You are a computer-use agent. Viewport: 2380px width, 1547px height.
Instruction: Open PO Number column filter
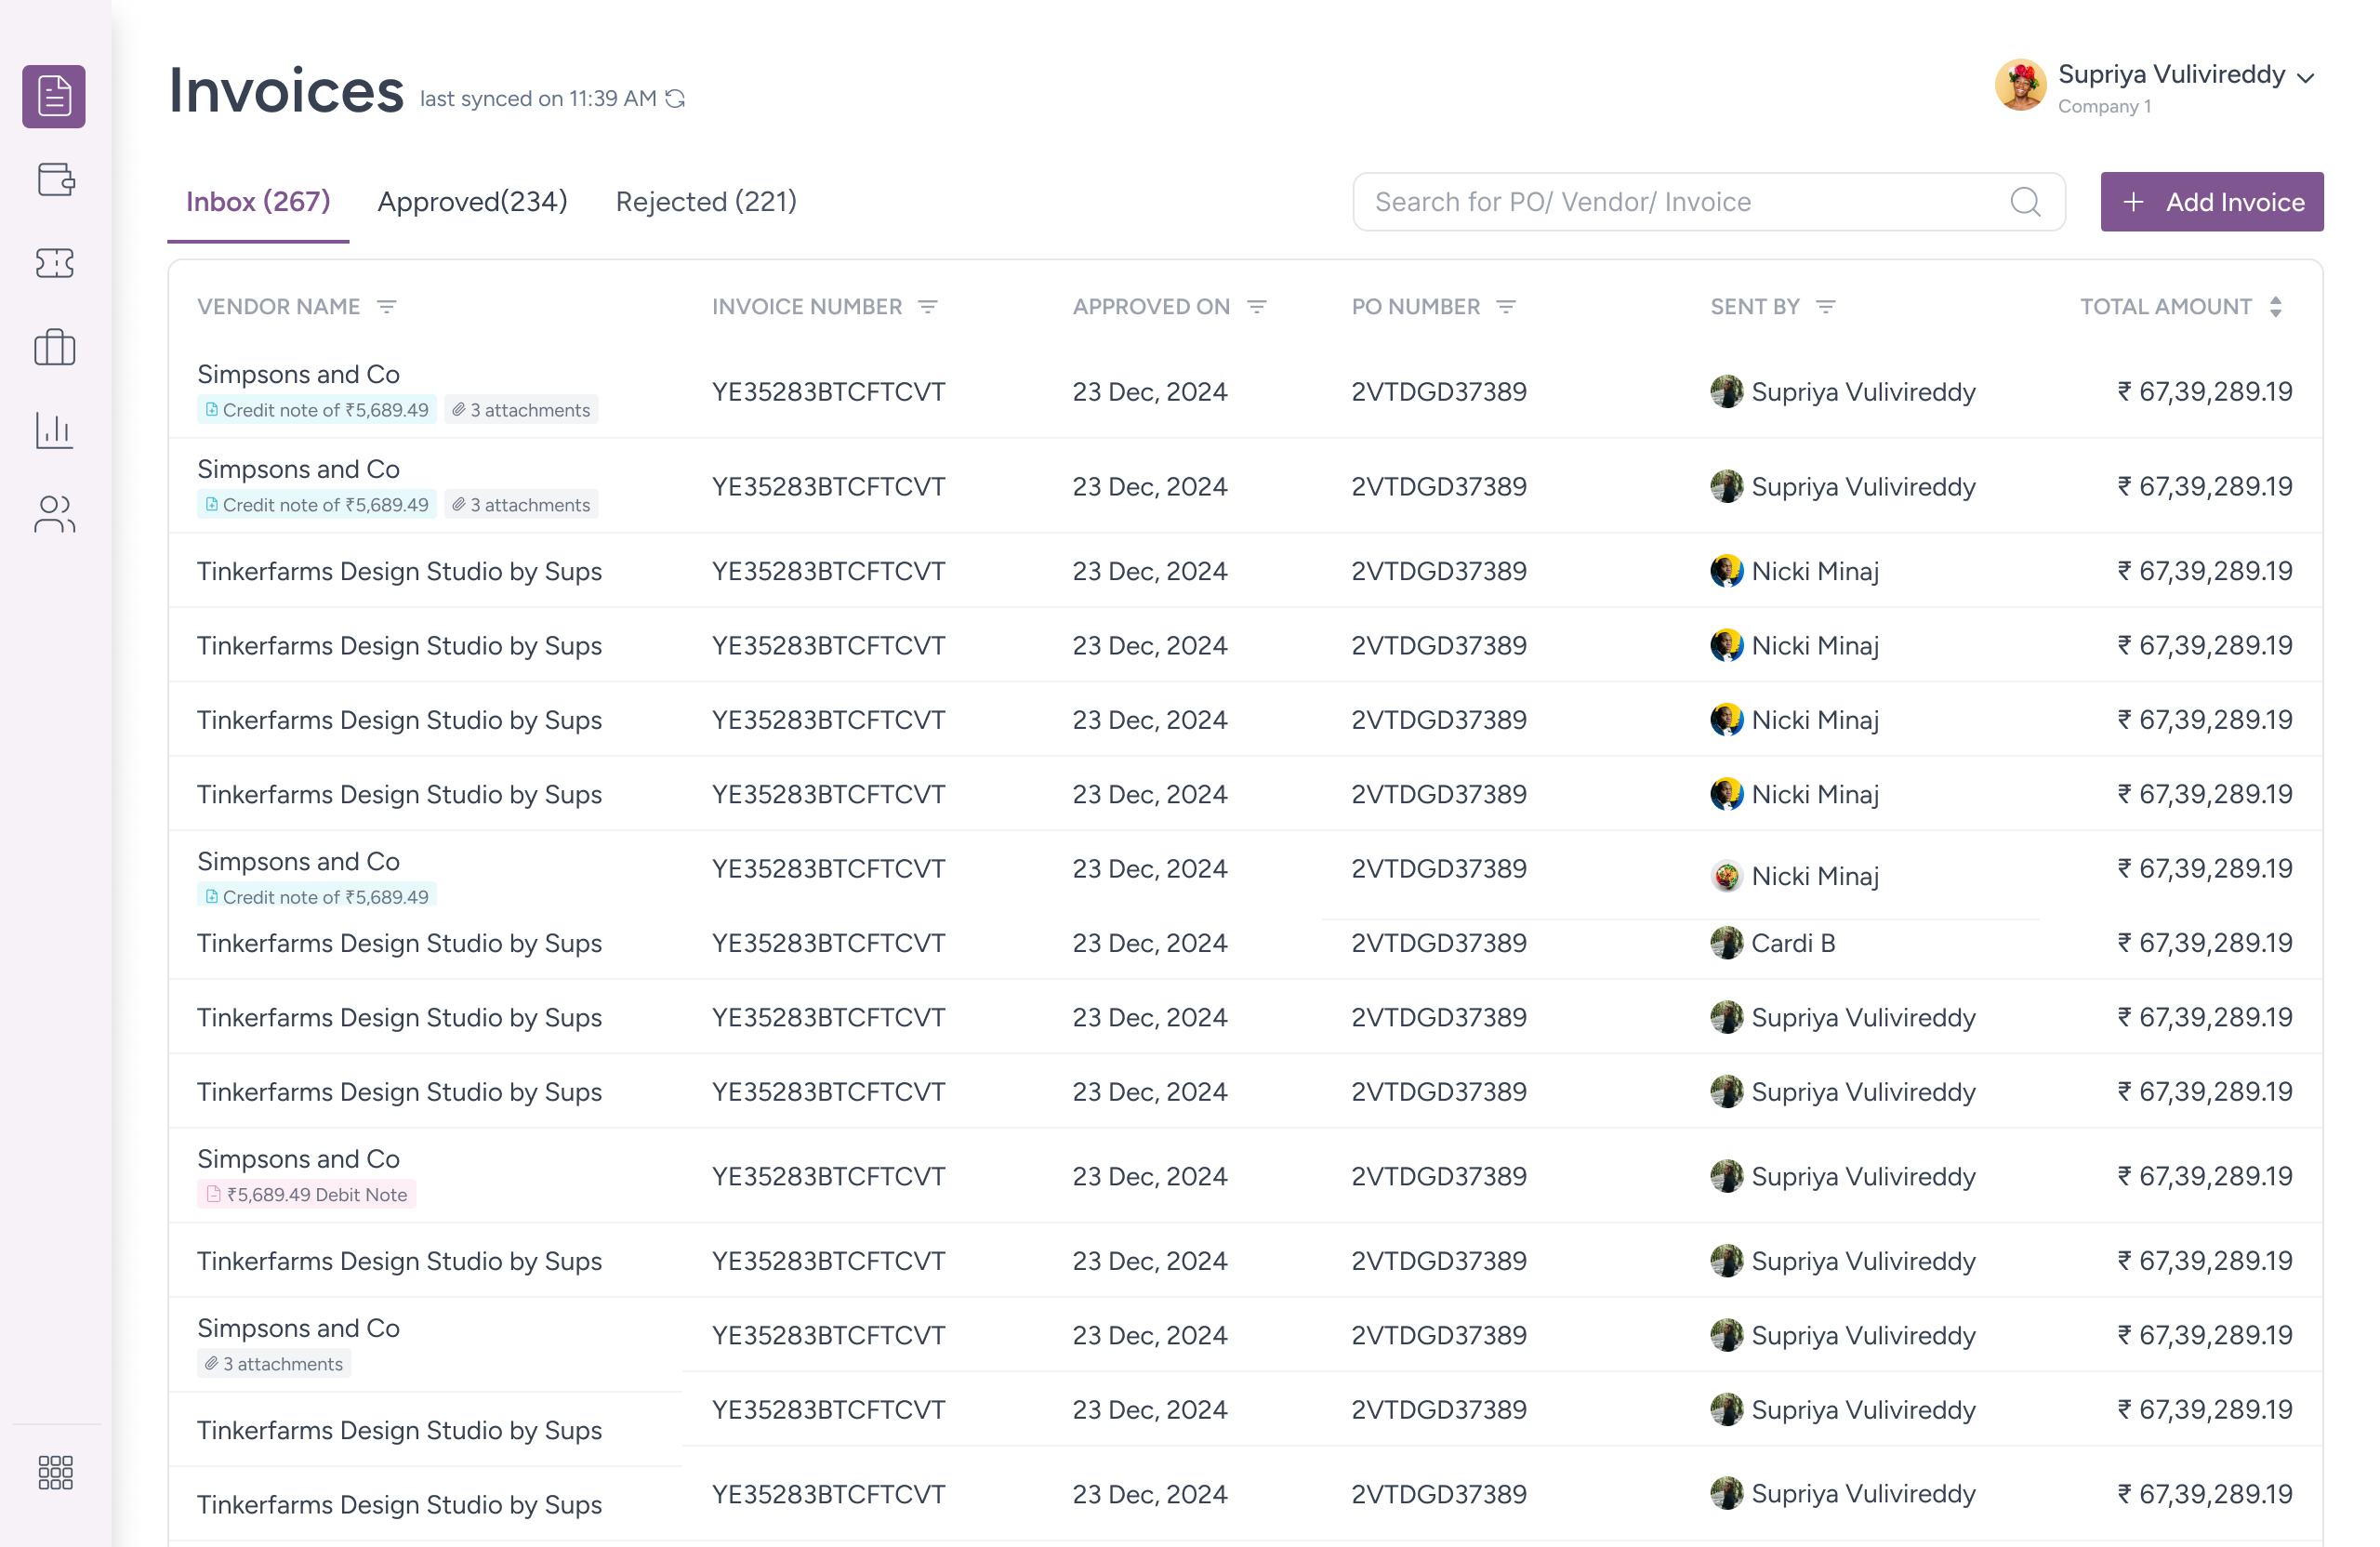[1506, 307]
